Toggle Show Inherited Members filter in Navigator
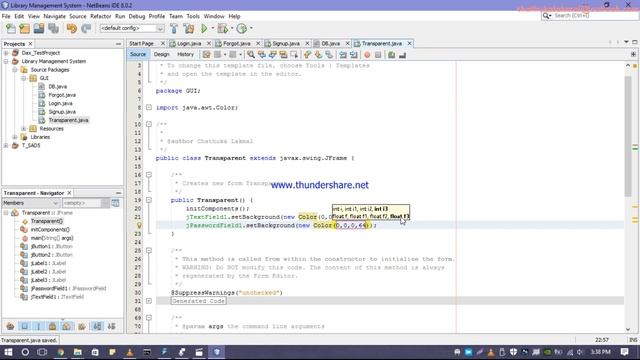Viewport: 640px width, 360px height. click(x=10, y=326)
